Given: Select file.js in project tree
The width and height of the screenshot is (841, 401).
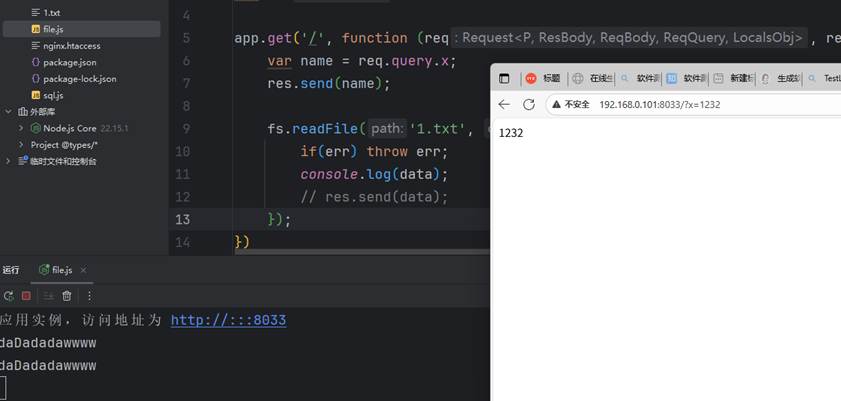Looking at the screenshot, I should 82,29.
